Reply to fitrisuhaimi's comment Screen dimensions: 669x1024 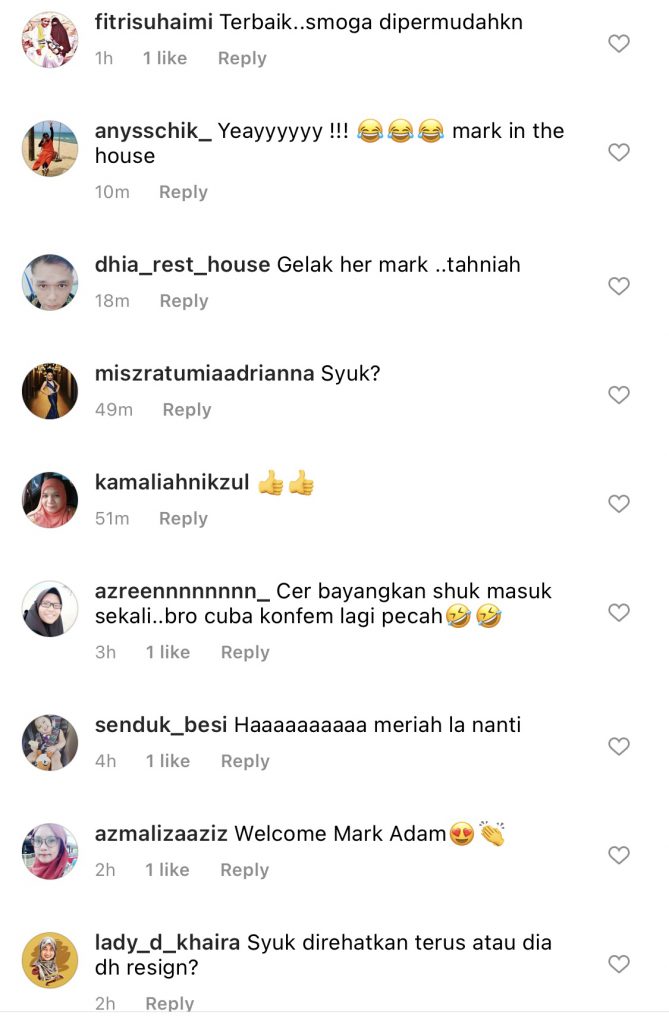(x=242, y=58)
